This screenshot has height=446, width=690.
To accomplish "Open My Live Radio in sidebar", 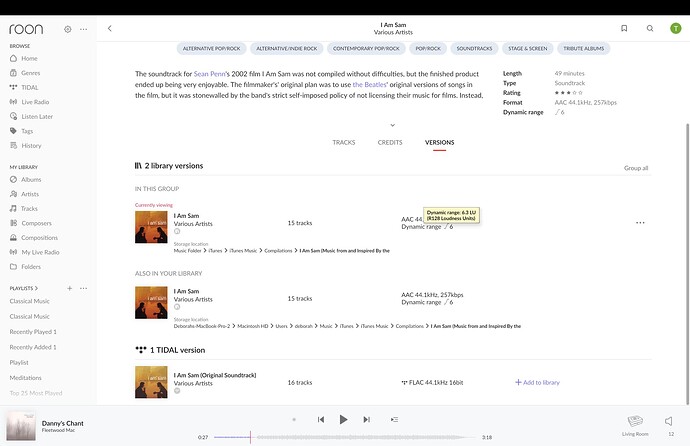I will (34, 252).
